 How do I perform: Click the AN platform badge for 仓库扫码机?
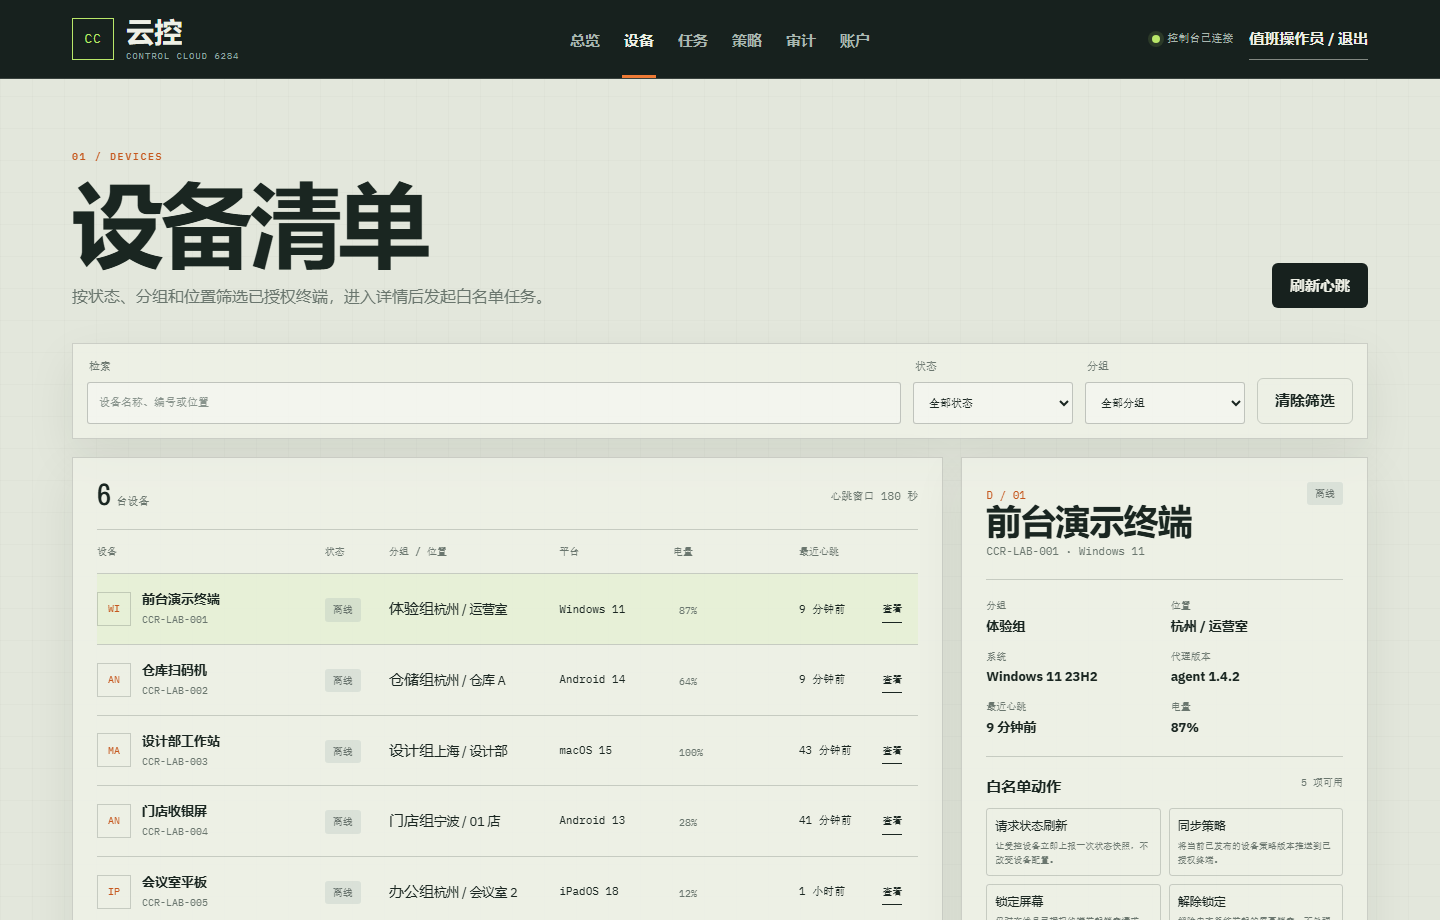click(114, 680)
